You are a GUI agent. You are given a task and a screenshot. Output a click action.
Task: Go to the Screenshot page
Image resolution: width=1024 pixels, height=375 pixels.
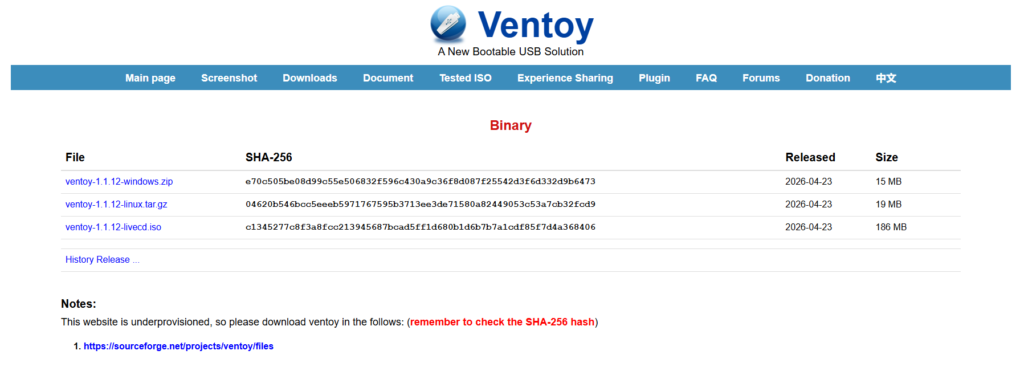pos(229,78)
